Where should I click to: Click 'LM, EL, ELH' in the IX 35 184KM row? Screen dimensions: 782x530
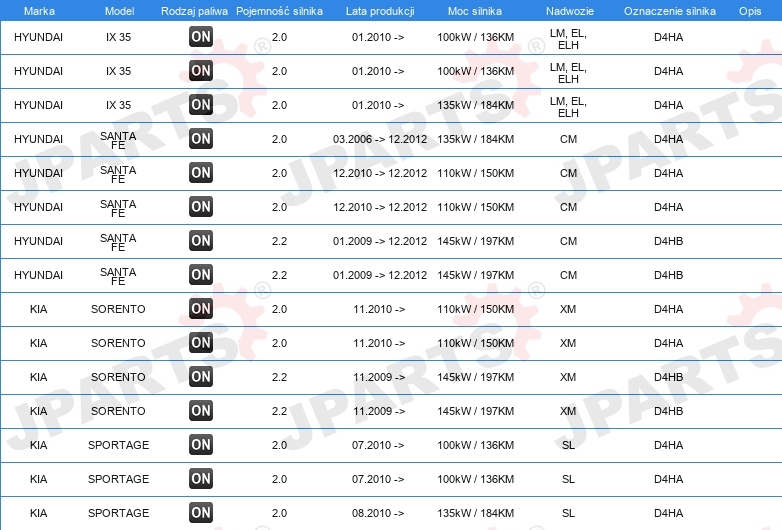click(568, 107)
